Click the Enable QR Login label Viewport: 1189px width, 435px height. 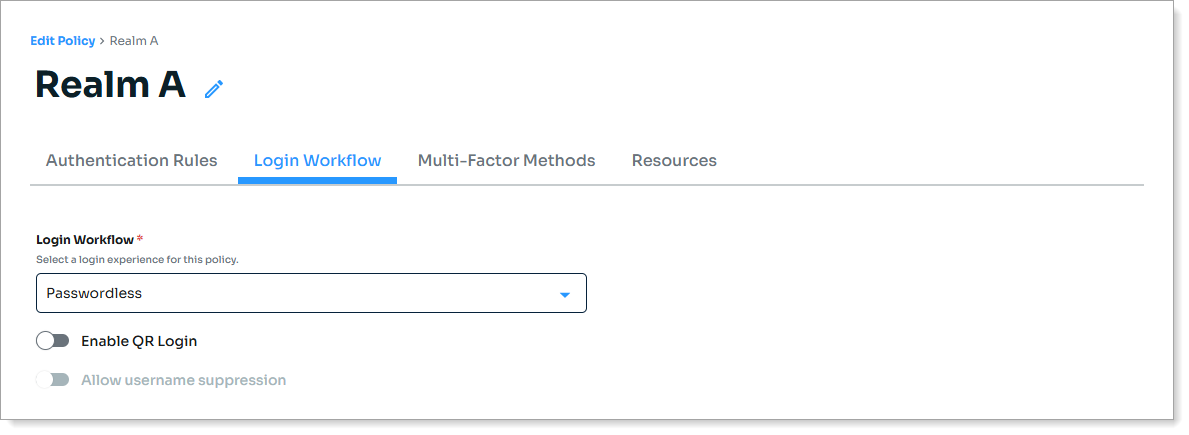[139, 341]
